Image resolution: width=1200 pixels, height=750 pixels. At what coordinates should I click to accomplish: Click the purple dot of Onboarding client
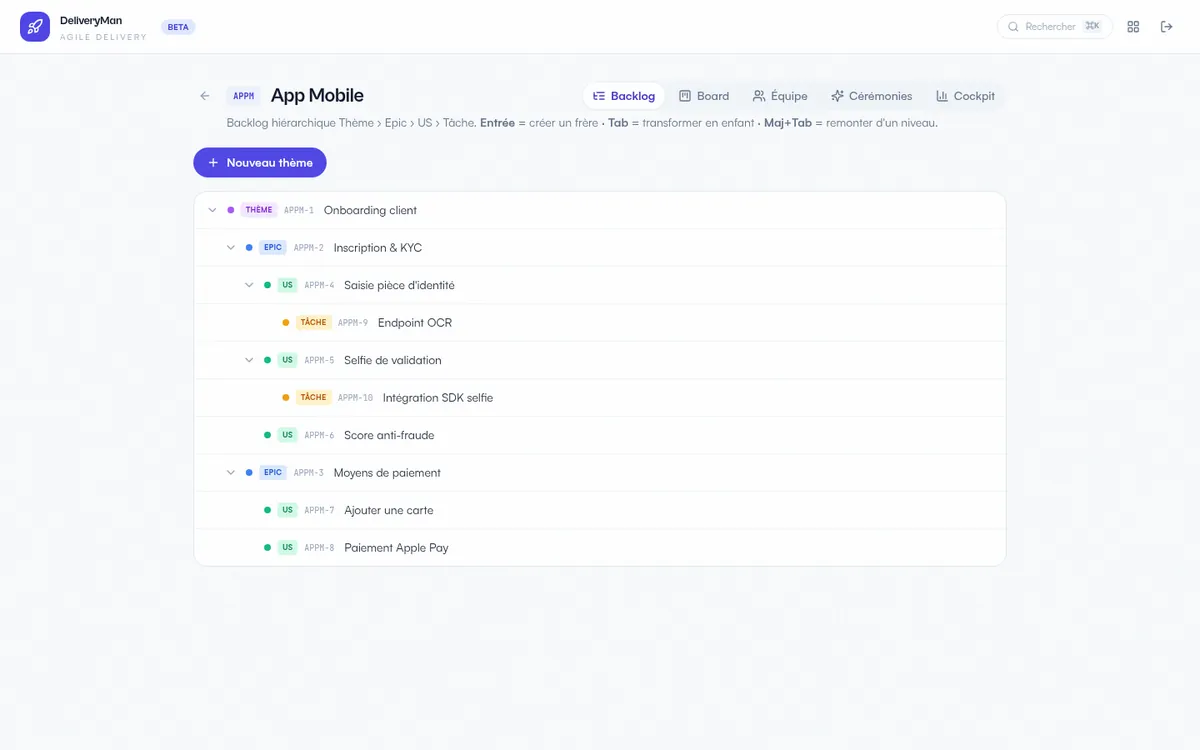pyautogui.click(x=231, y=210)
